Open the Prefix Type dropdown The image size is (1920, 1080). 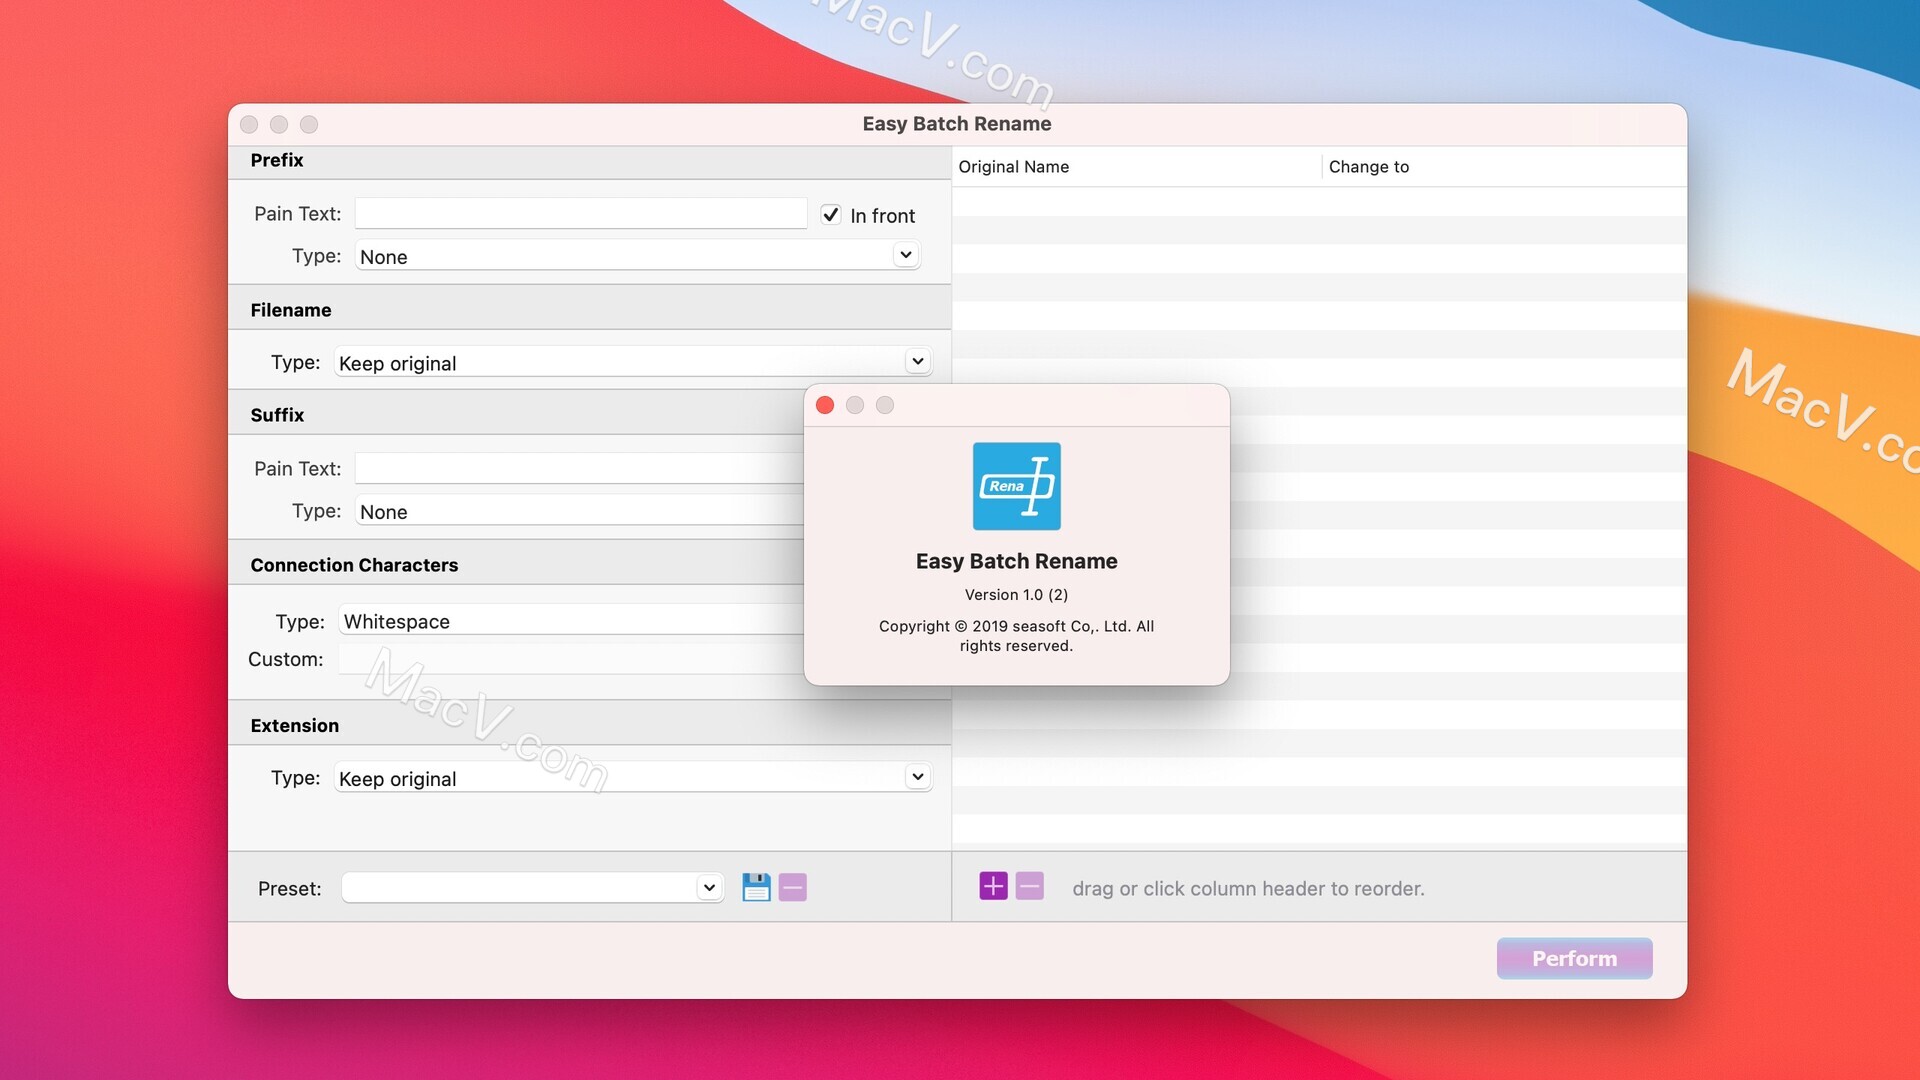pos(638,256)
